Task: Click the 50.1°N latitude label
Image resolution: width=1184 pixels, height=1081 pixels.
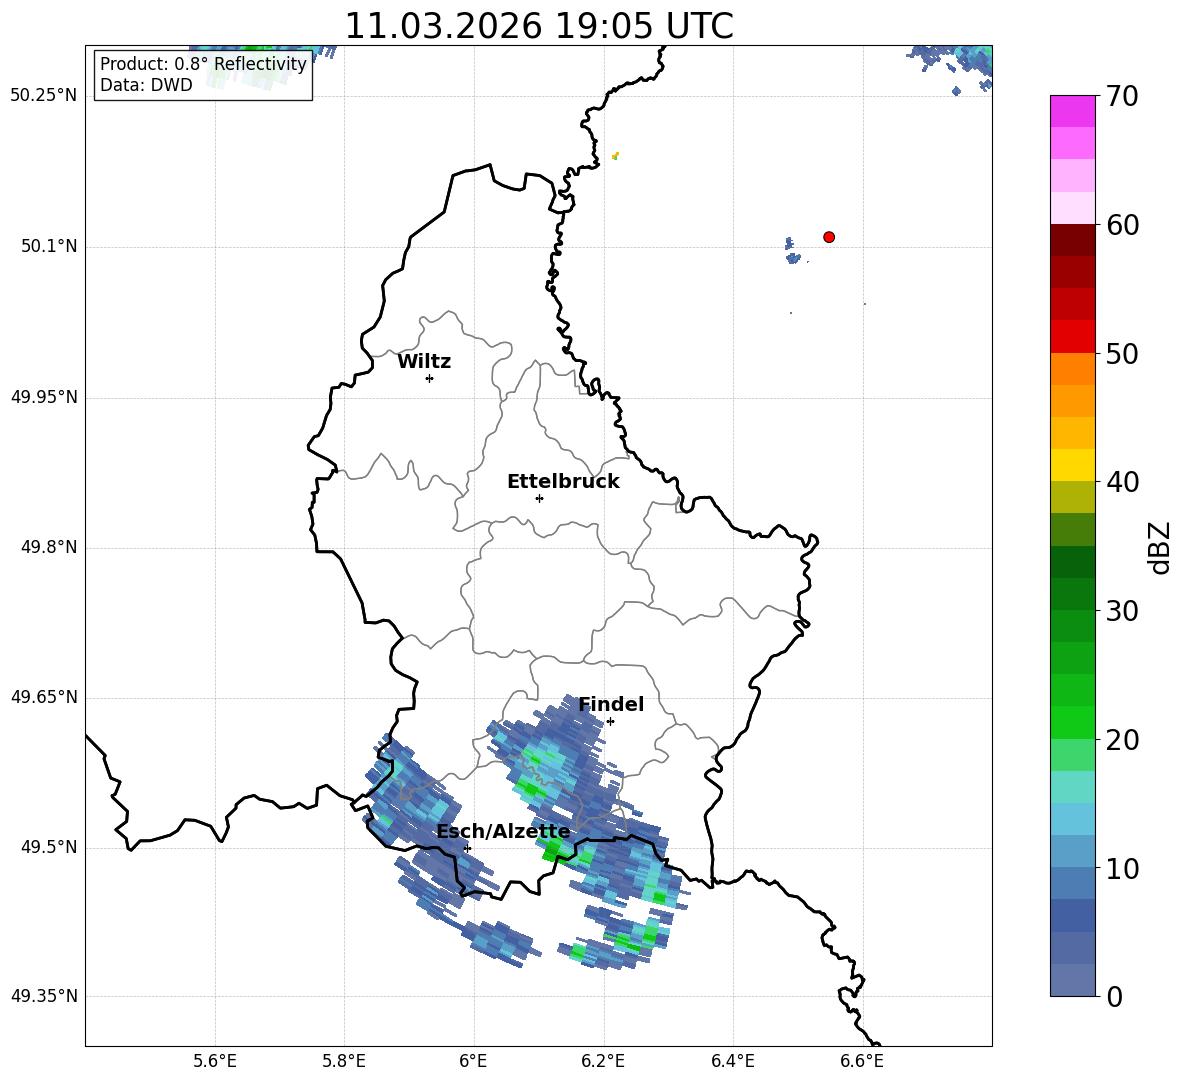Action: (x=49, y=246)
